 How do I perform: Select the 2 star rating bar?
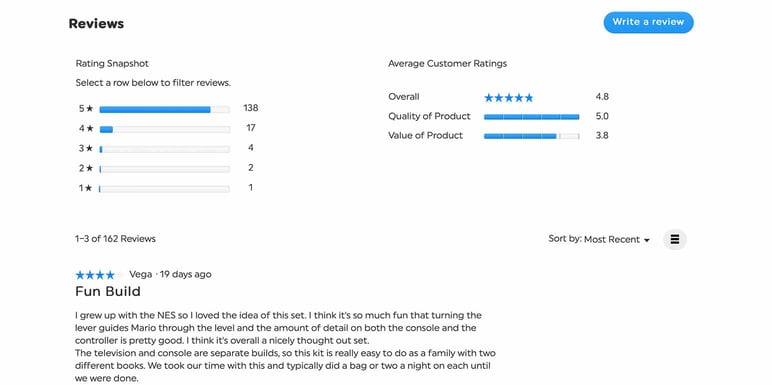pyautogui.click(x=164, y=169)
